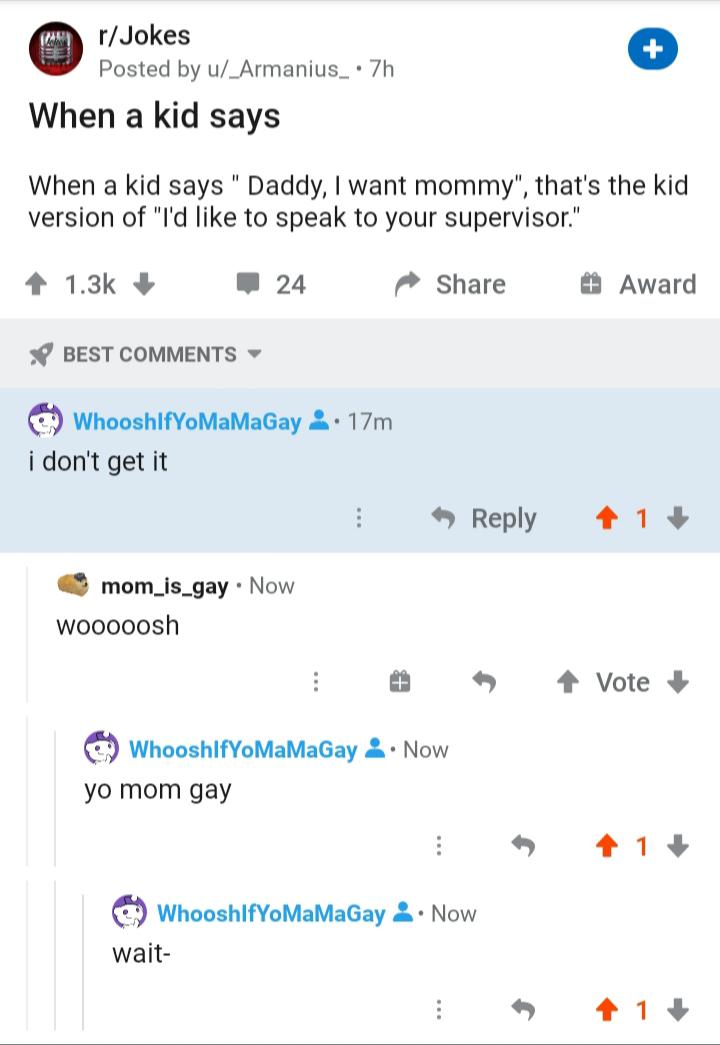Viewport: 720px width, 1045px height.
Task: Reply to the "yo mom gay" comment
Action: pos(522,847)
